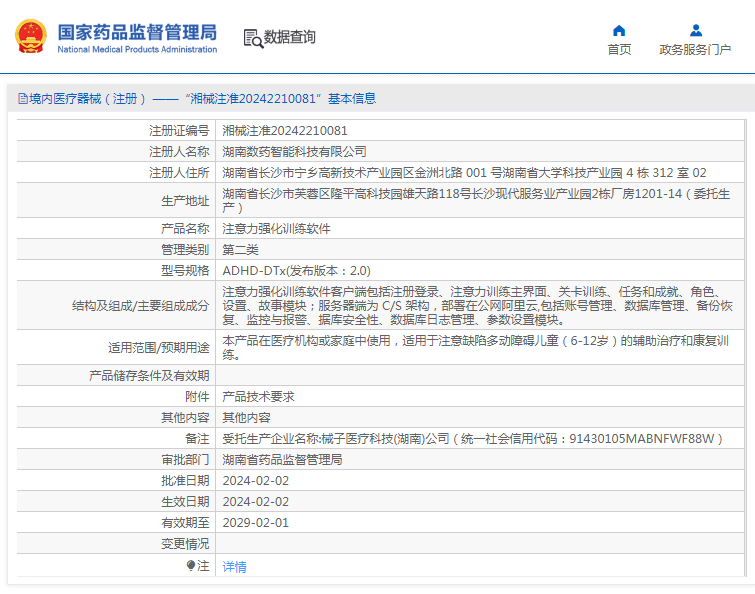The image size is (755, 594).
Task: Click the National Medical Products Administration subtitle
Action: point(137,49)
